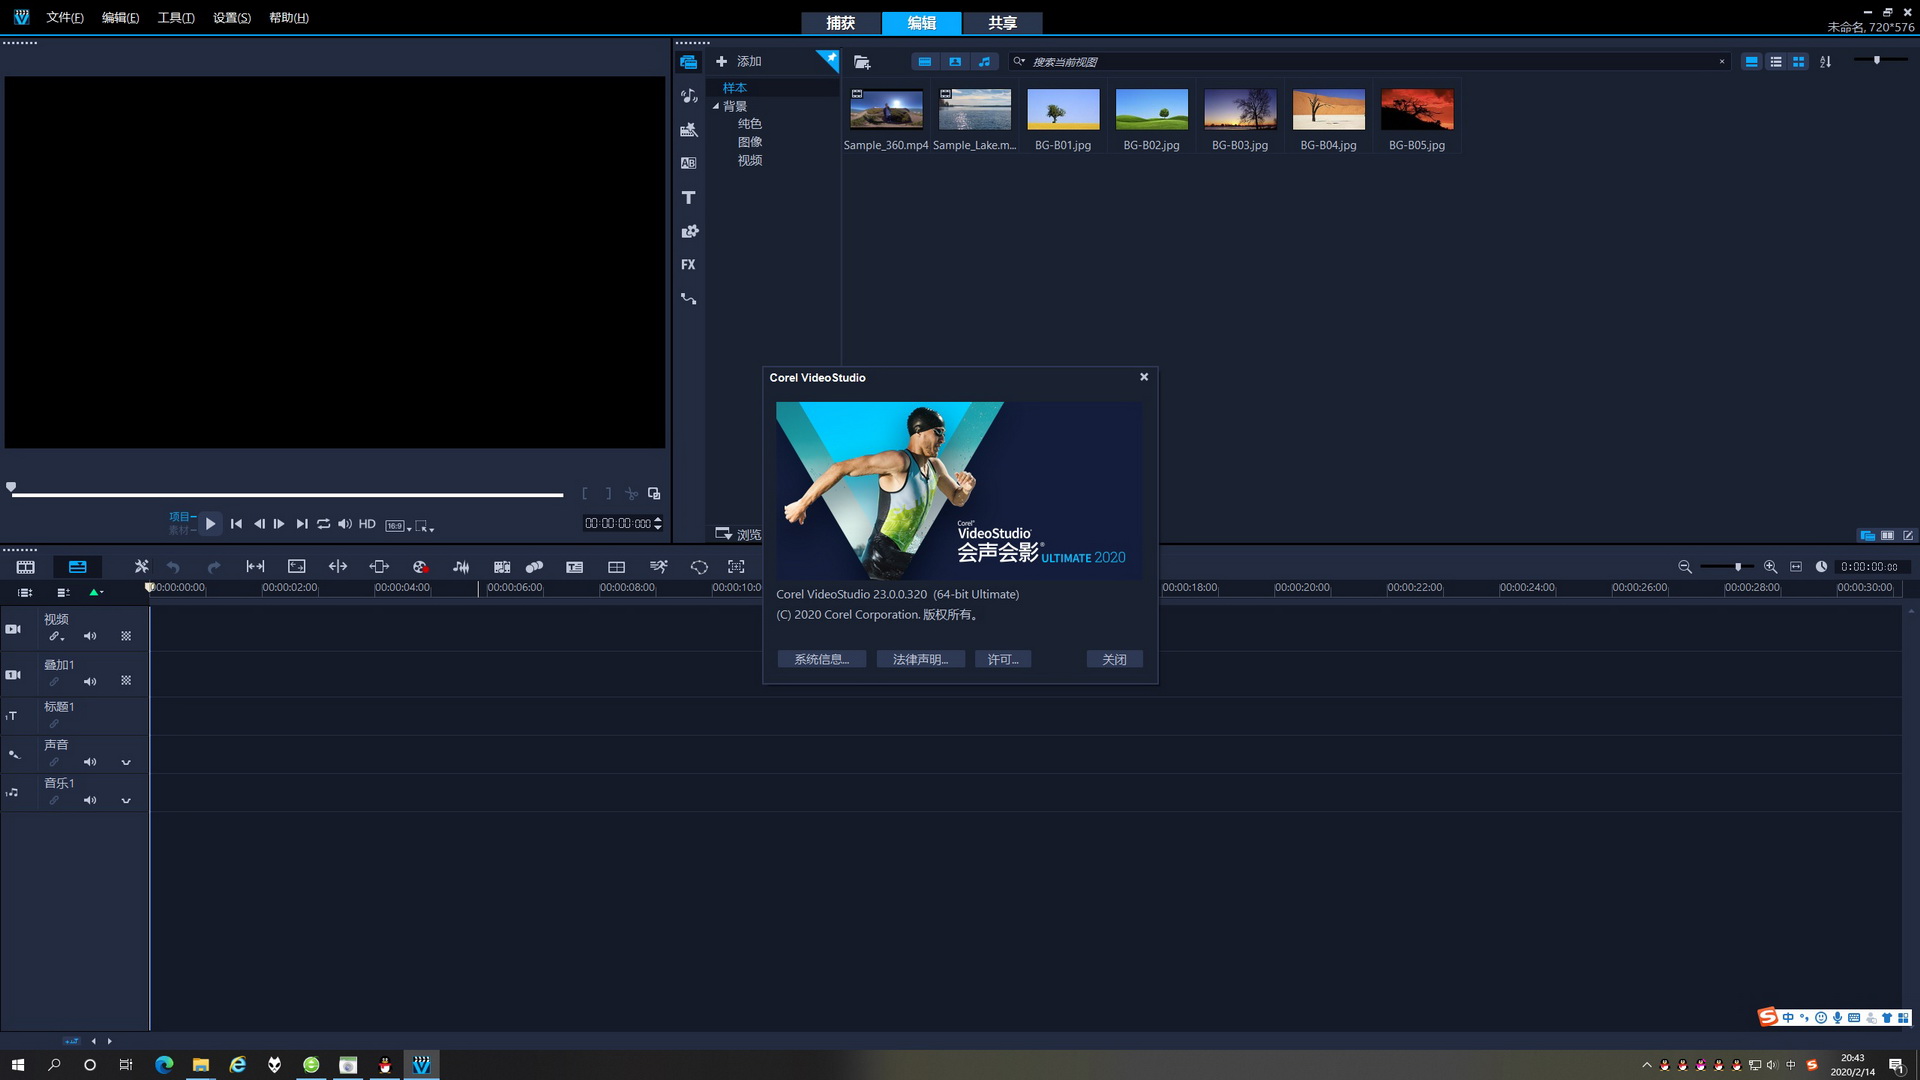Open the Media library panel icon
The width and height of the screenshot is (1920, 1080).
point(688,62)
